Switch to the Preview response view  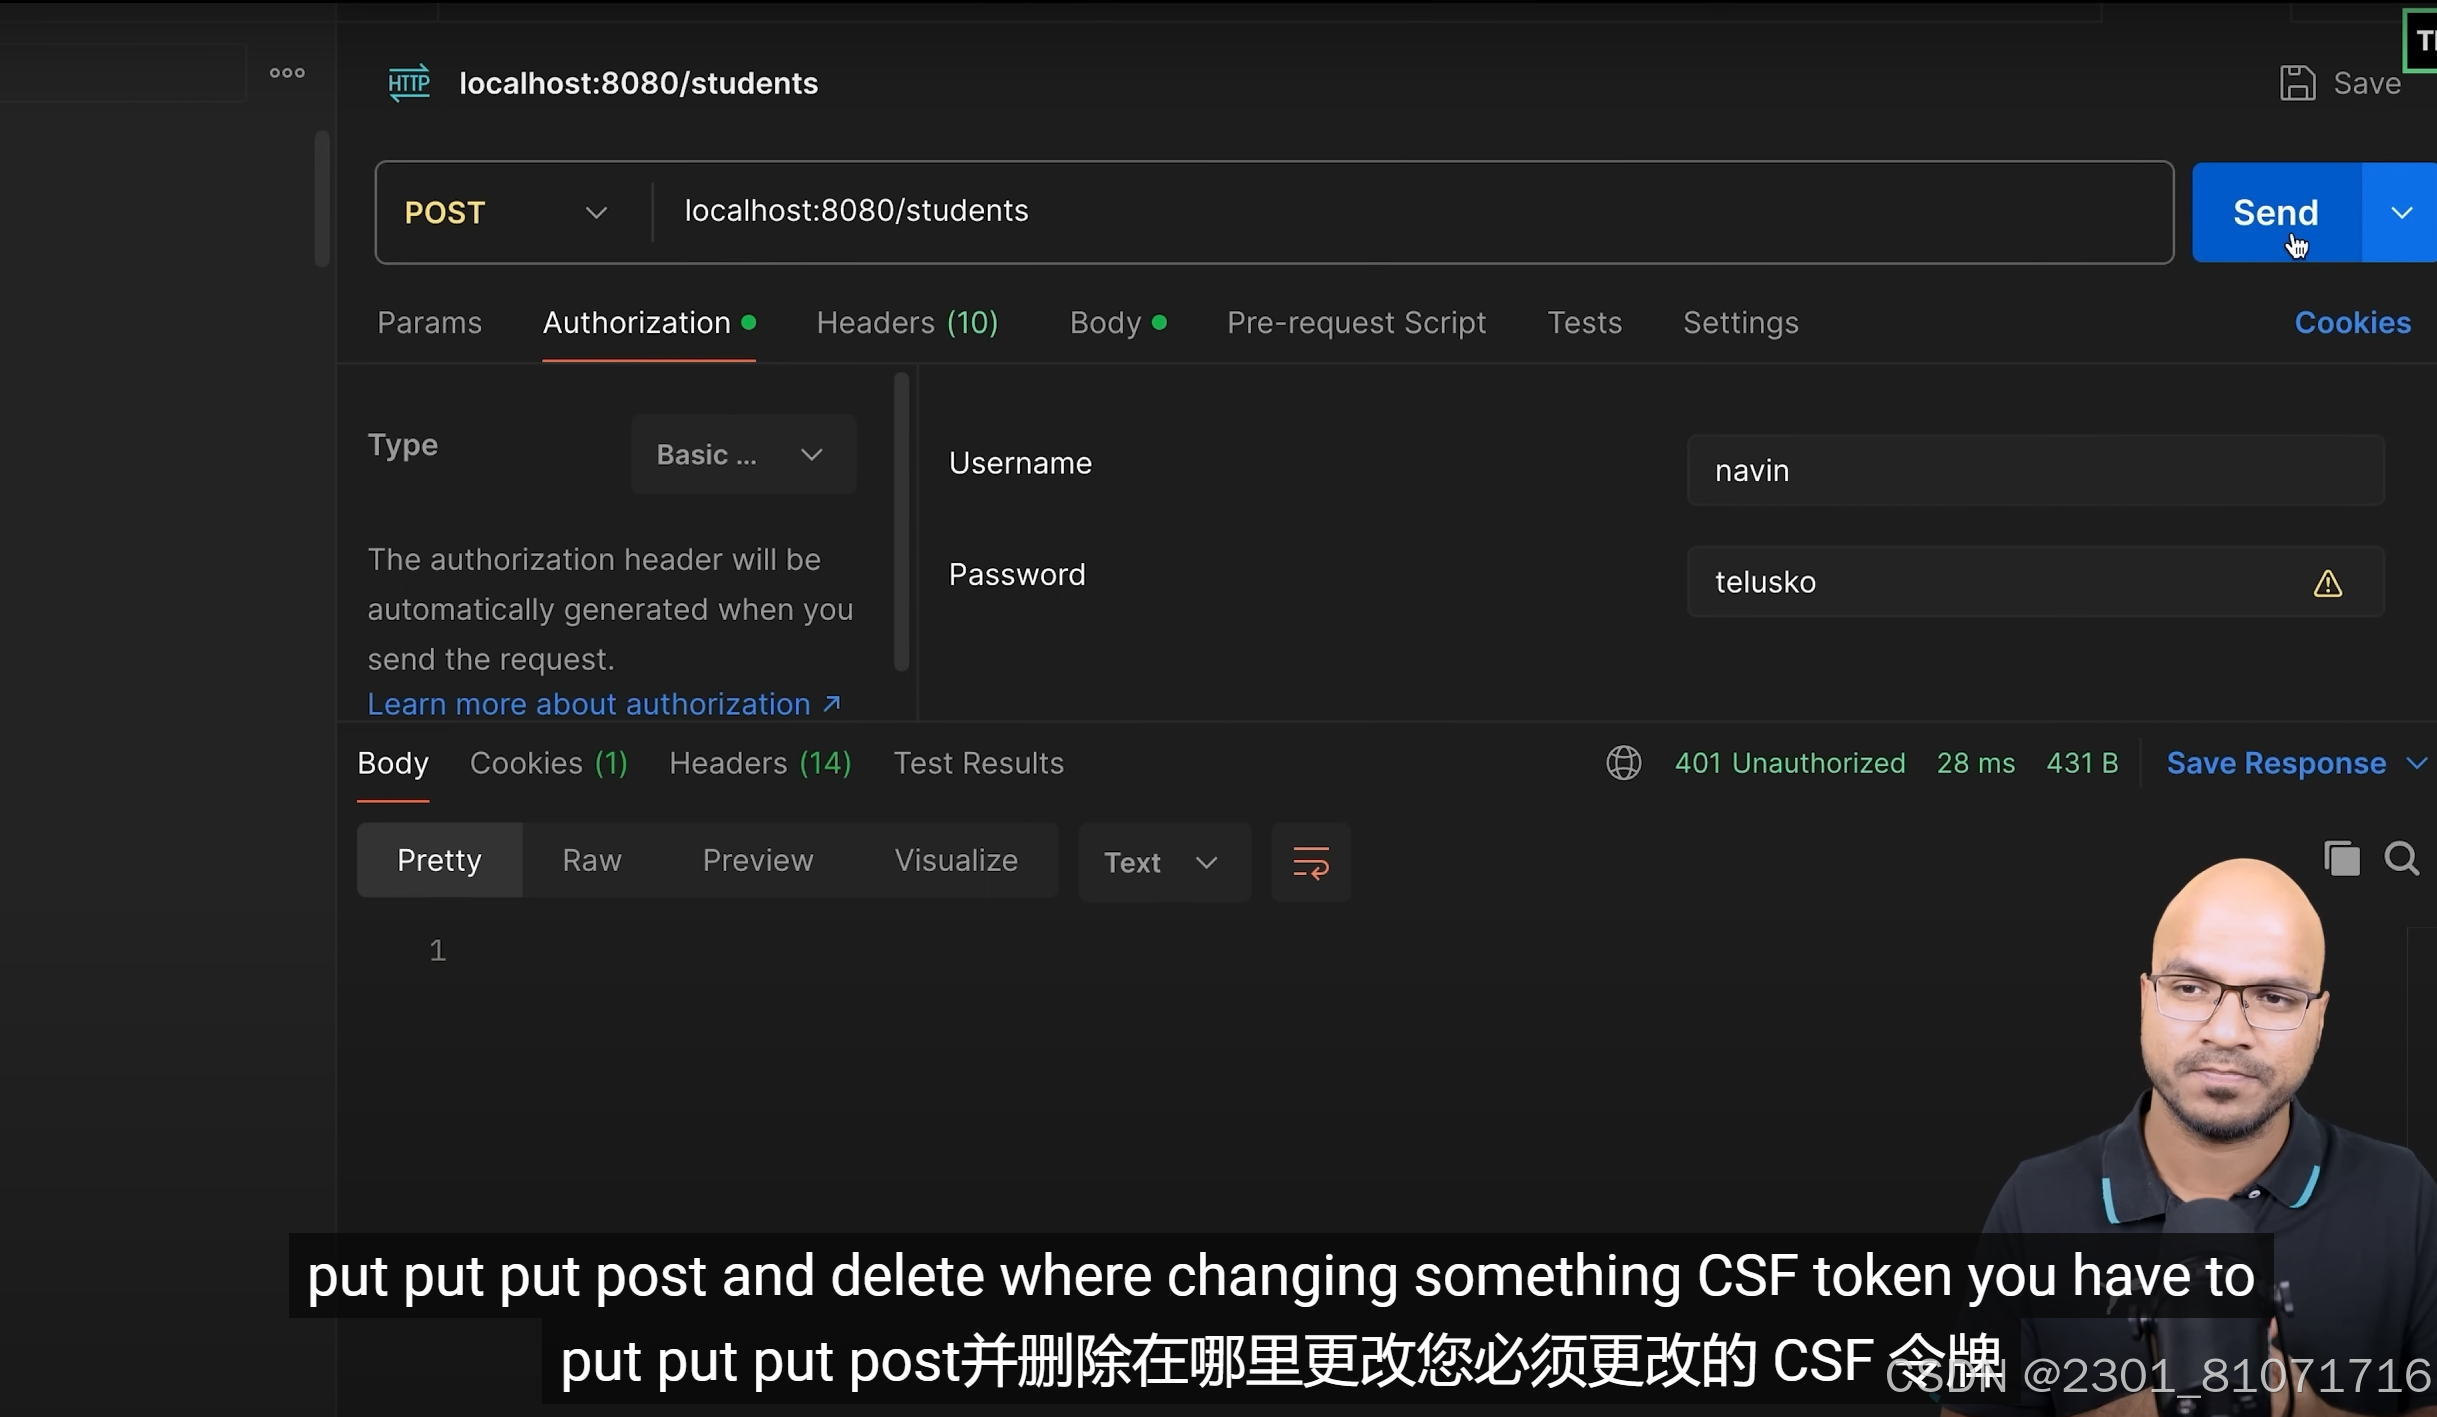coord(757,860)
